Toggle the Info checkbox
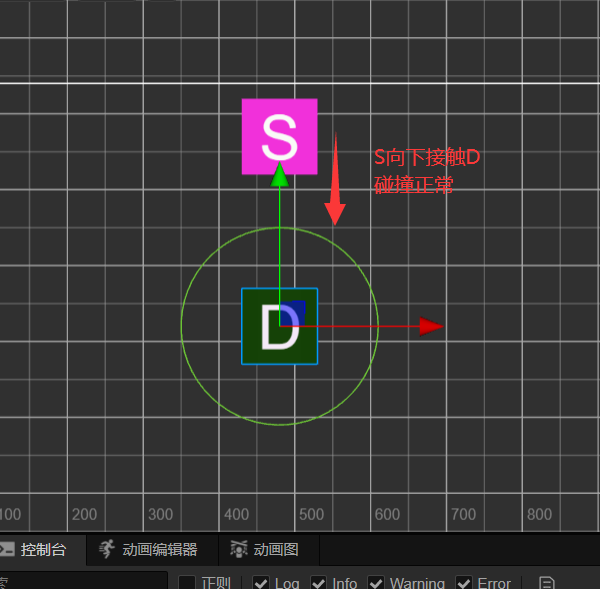 pyautogui.click(x=318, y=582)
